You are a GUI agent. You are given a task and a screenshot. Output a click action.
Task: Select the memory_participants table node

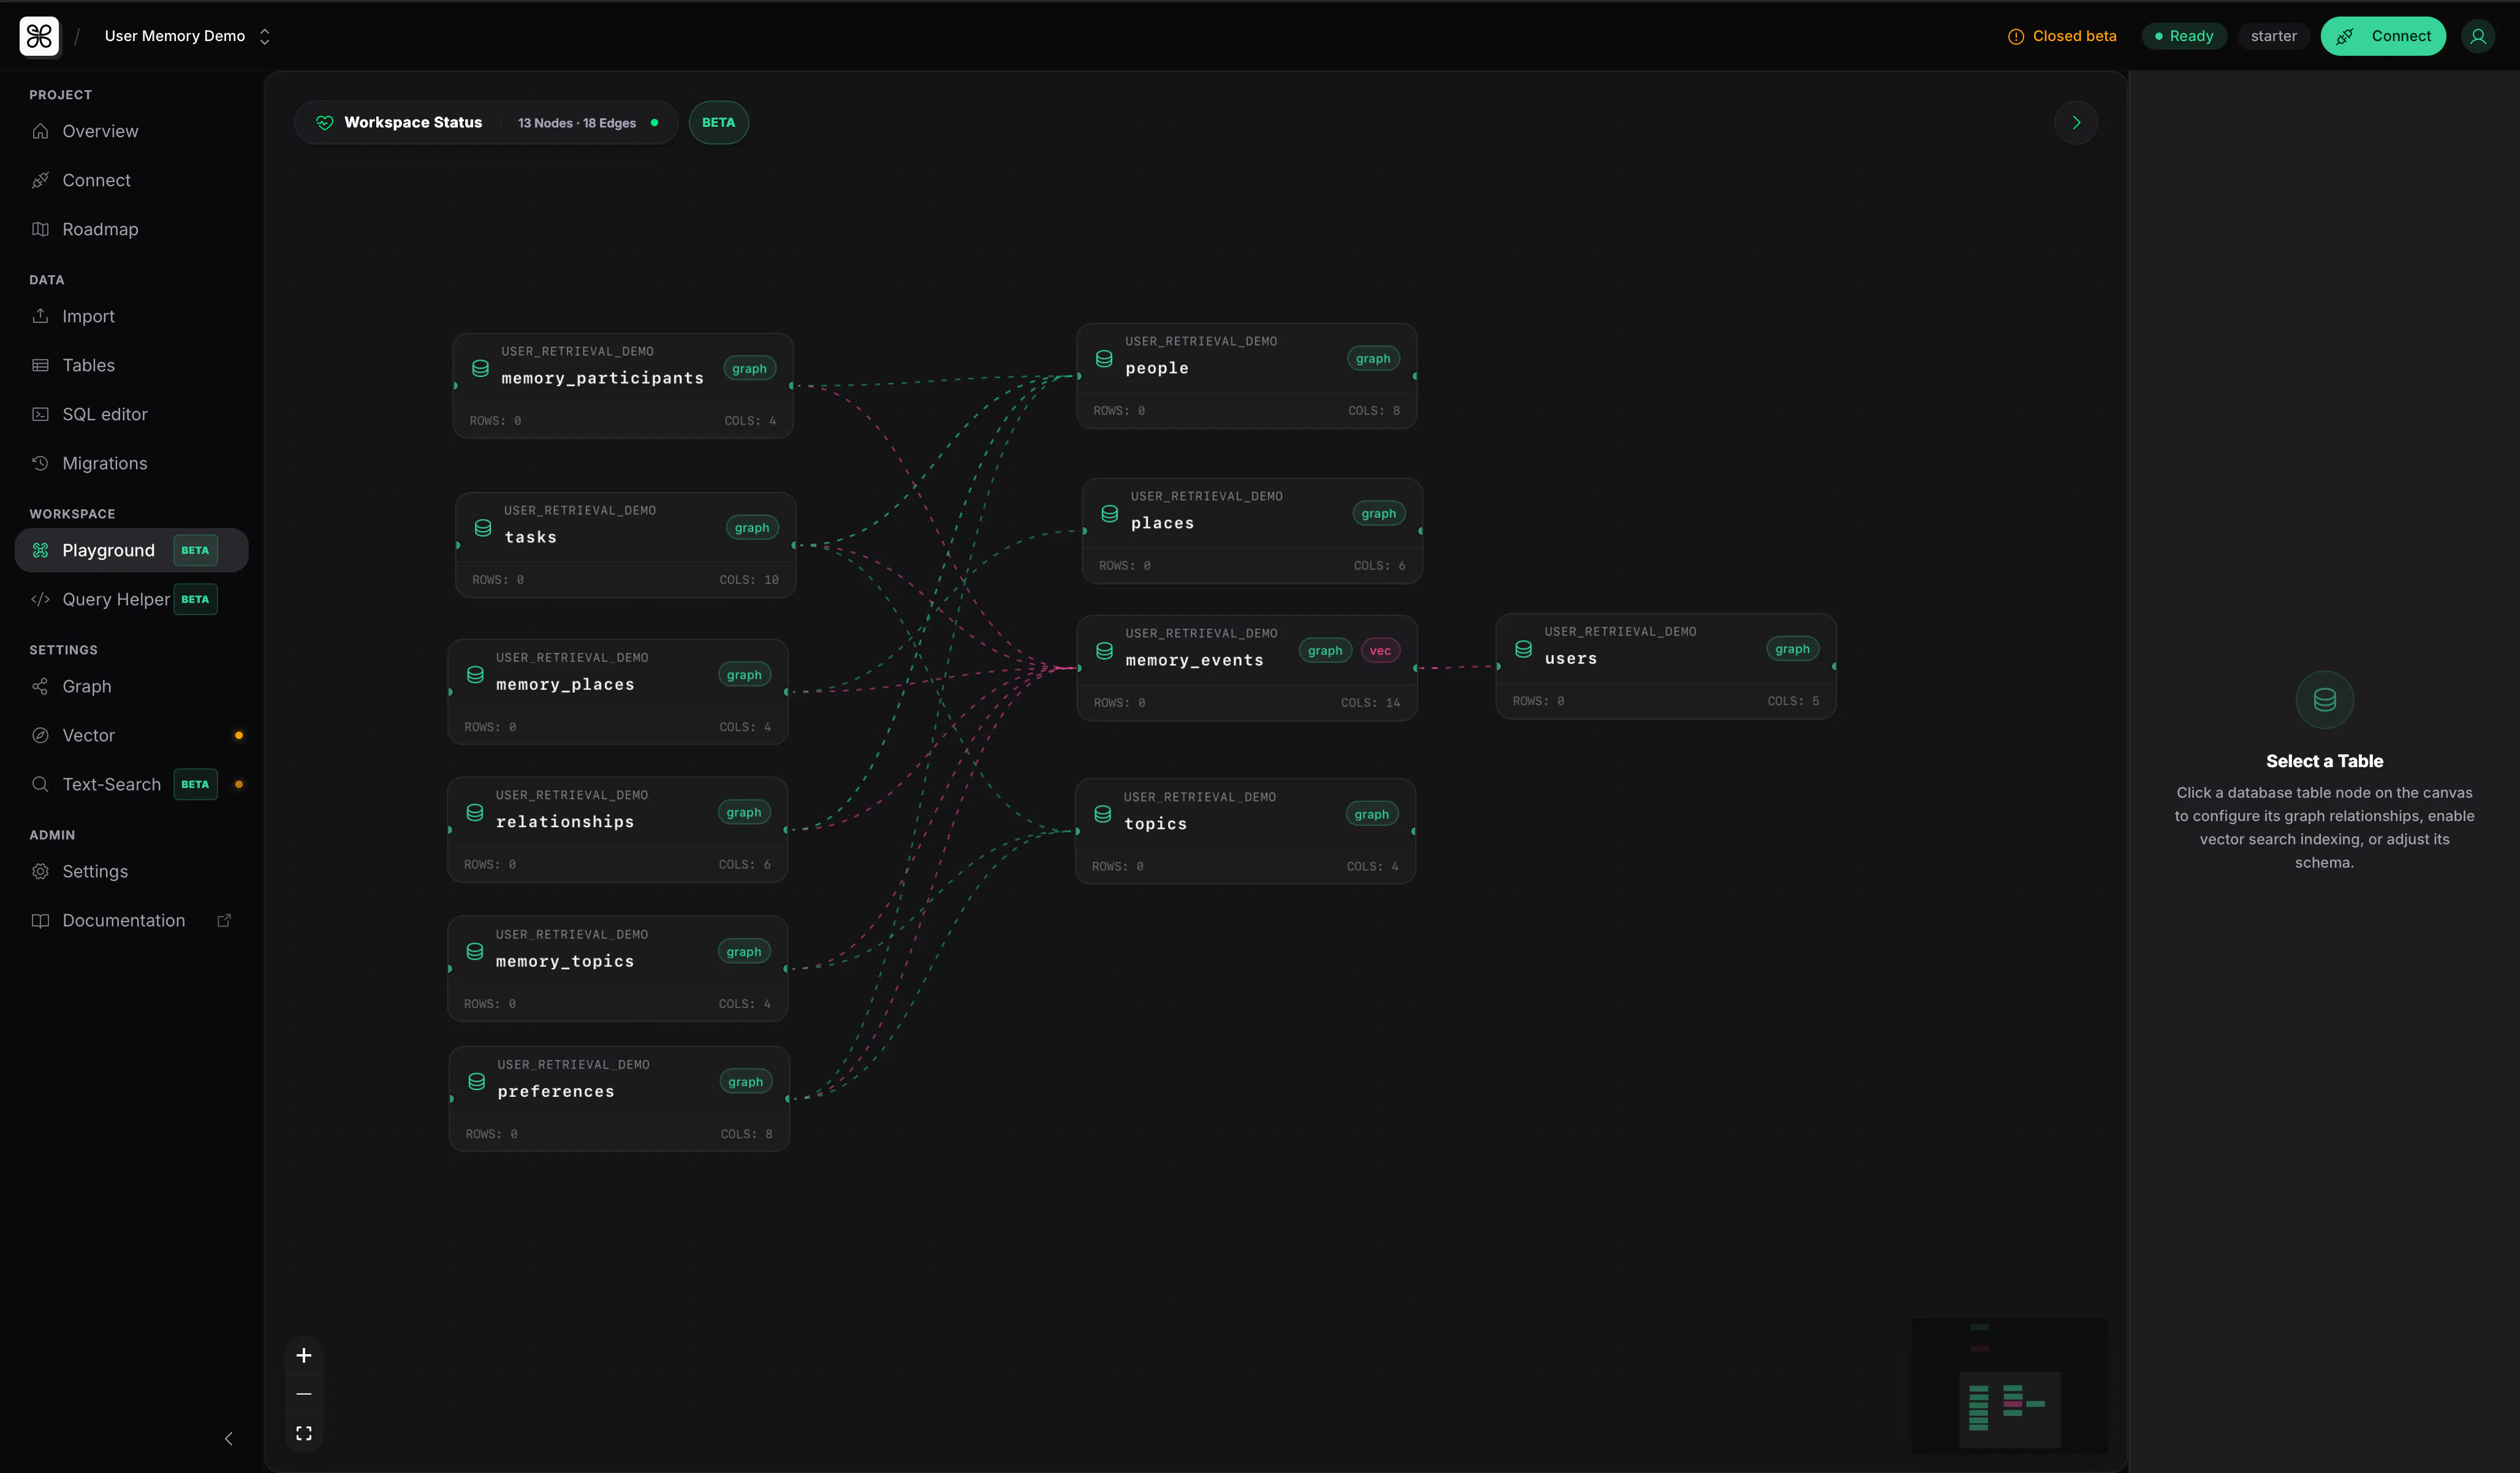point(623,386)
